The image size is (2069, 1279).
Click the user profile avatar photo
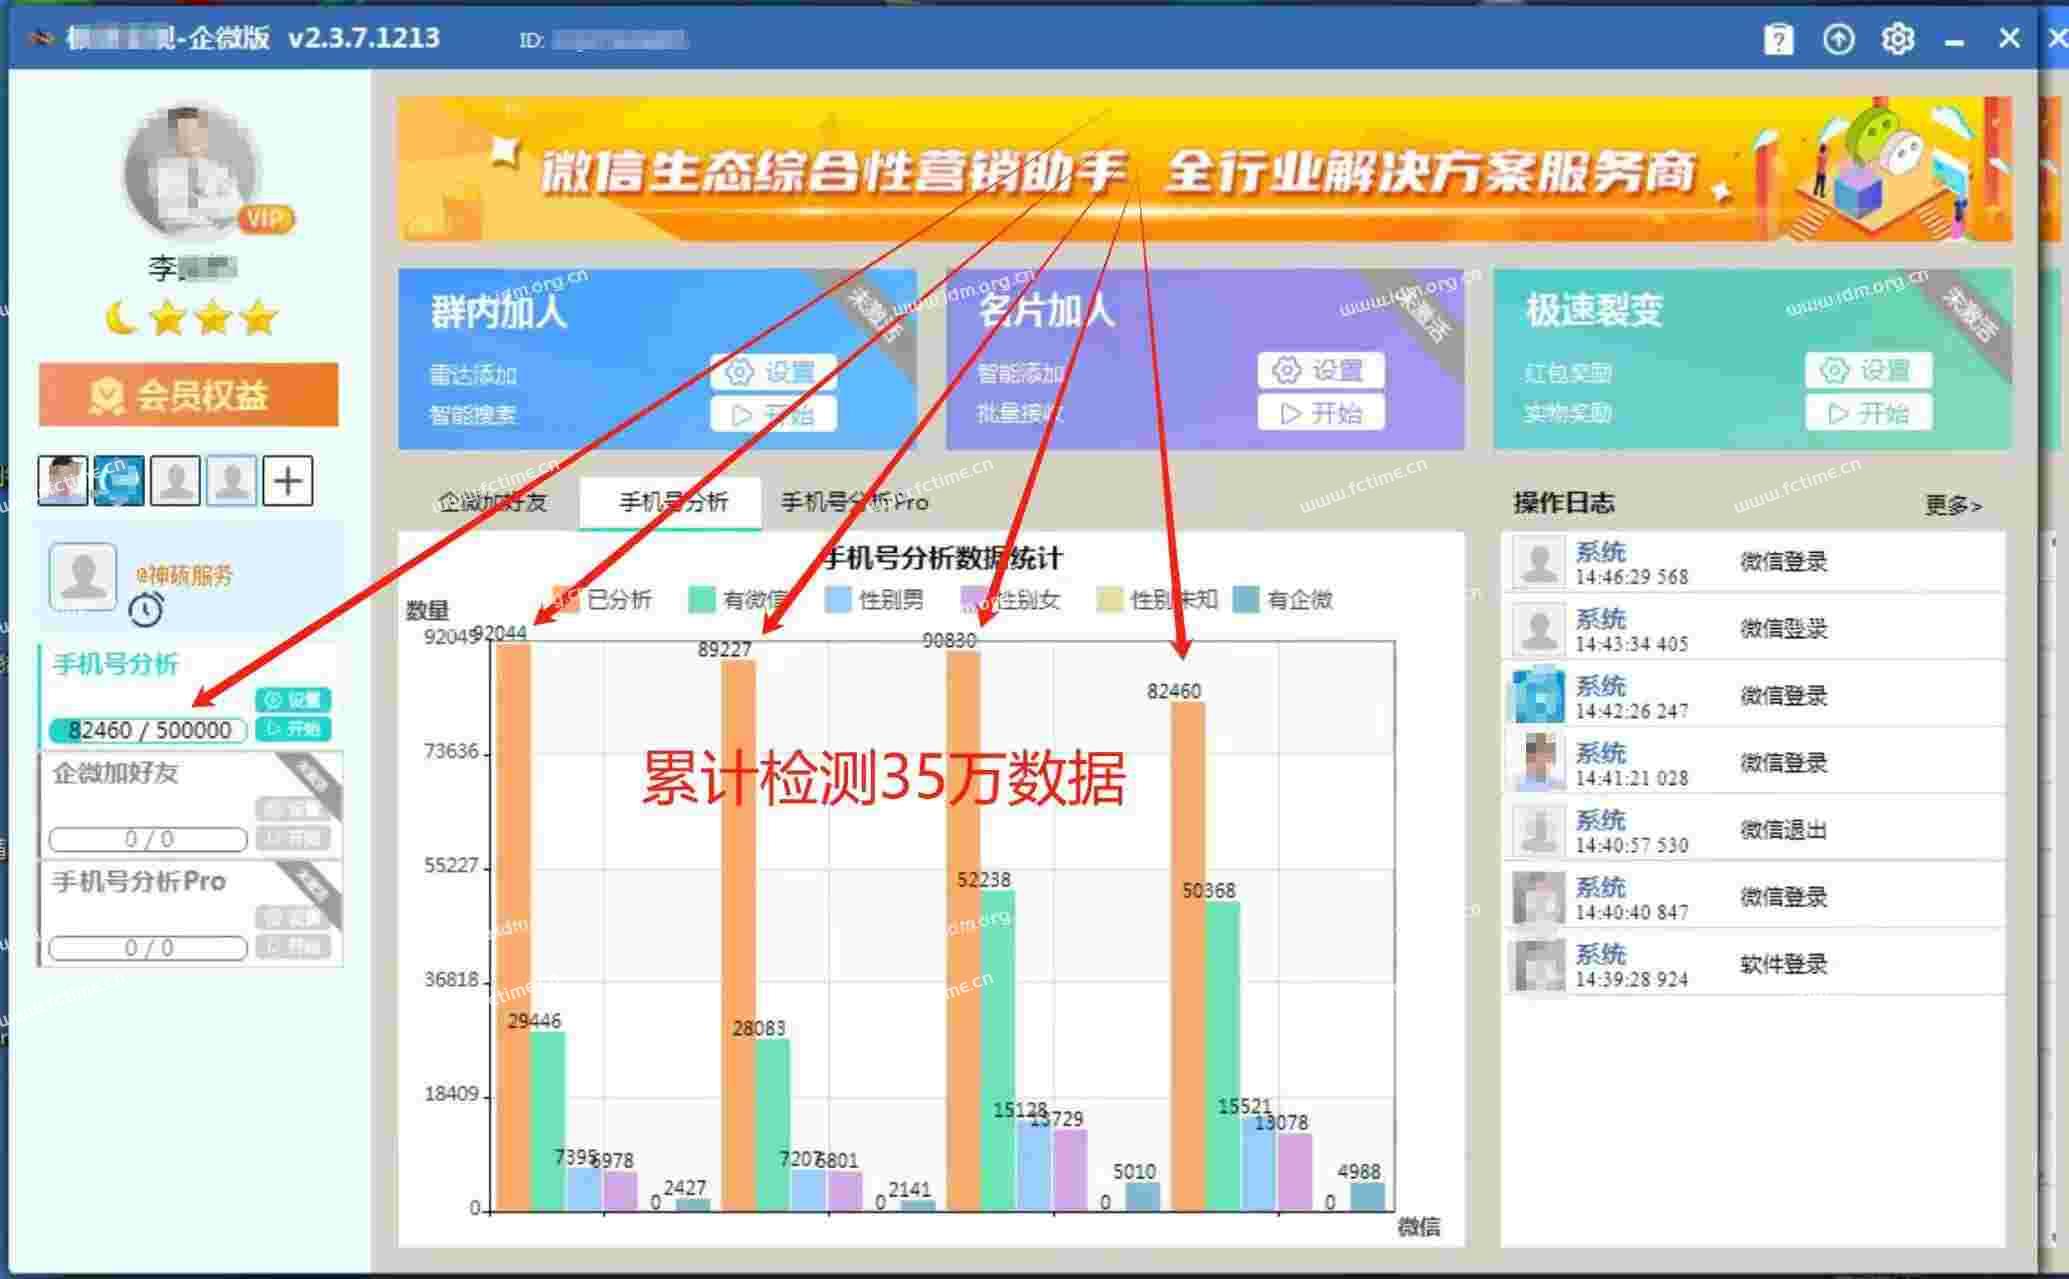[x=192, y=170]
